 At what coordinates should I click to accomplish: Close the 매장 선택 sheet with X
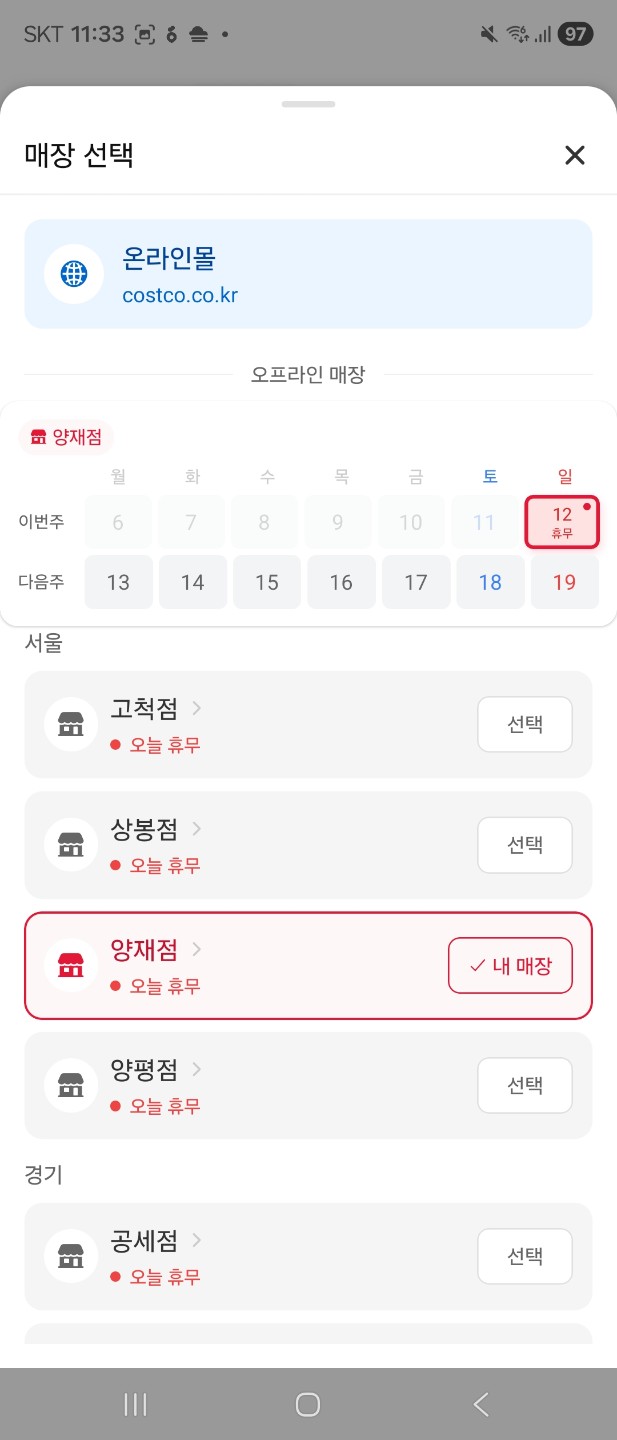574,155
